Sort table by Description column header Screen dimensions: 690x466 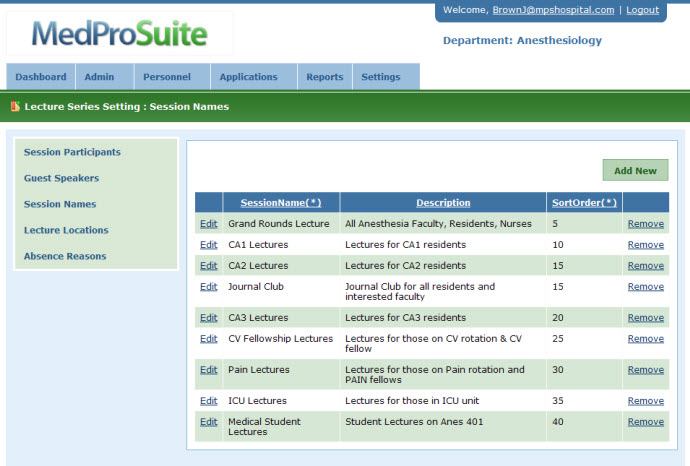pyautogui.click(x=443, y=202)
